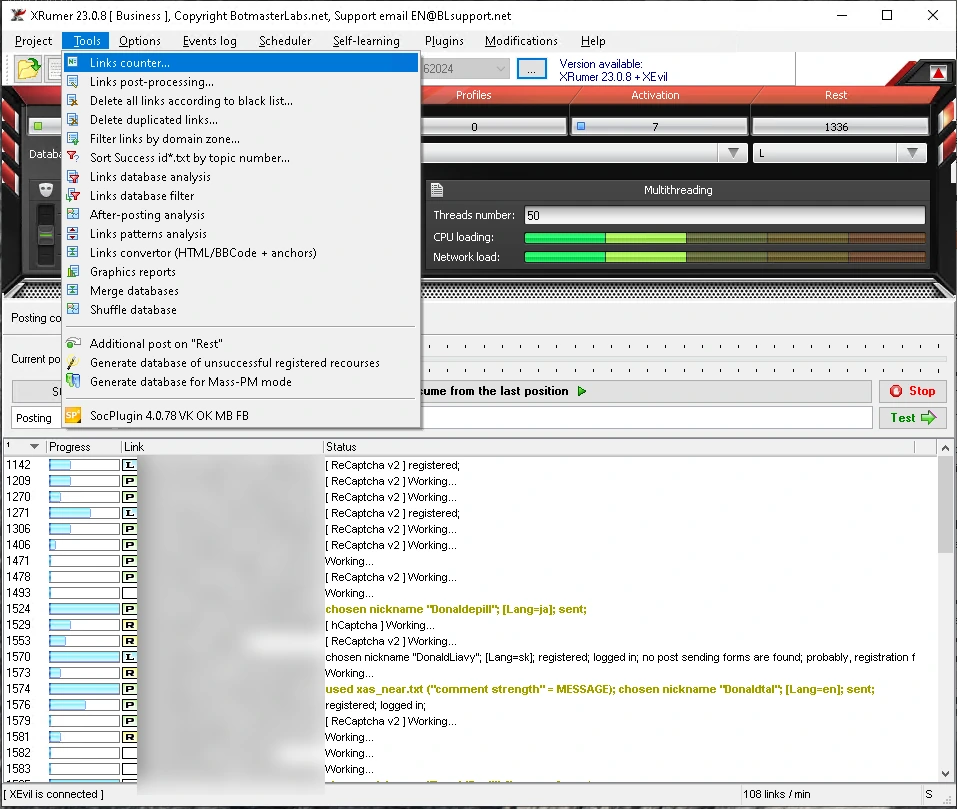Expand the L dropdown under Rest
957x809 pixels.
[912, 153]
